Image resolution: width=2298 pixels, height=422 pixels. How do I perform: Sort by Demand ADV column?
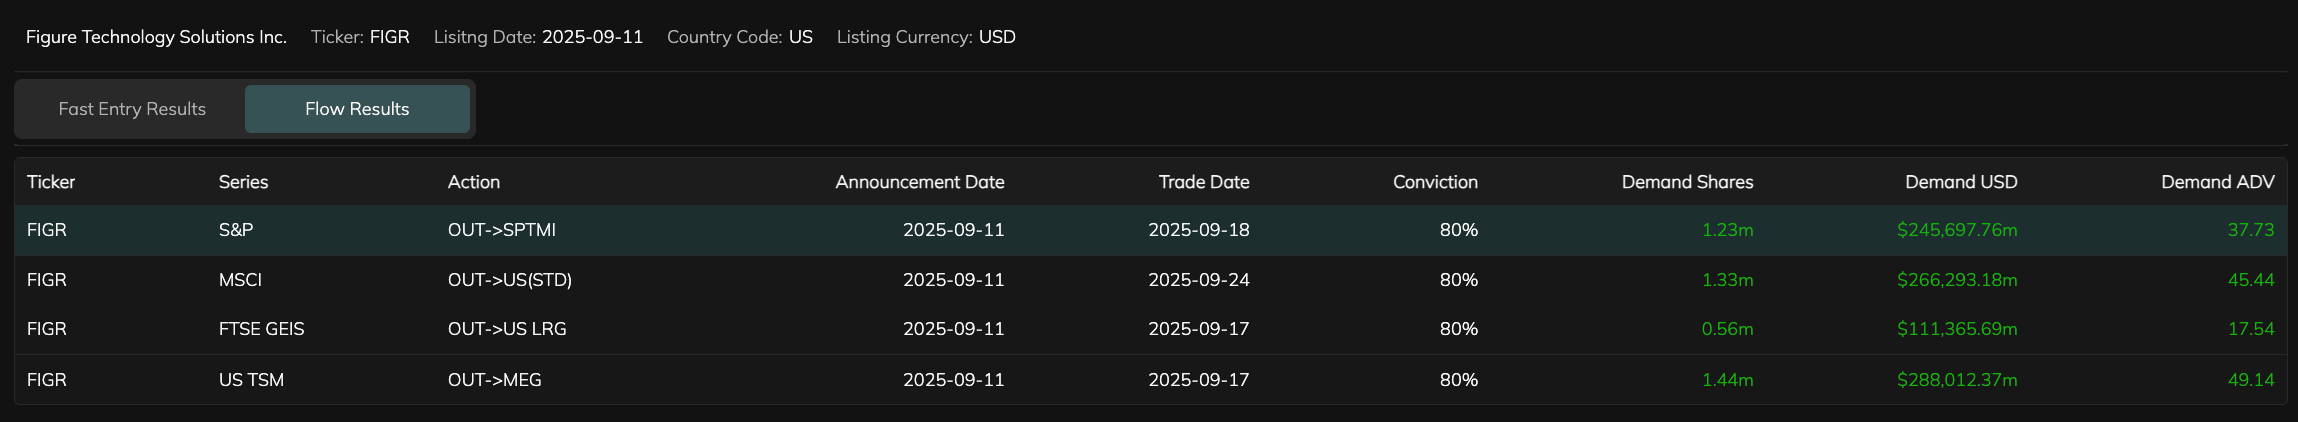pyautogui.click(x=2217, y=182)
